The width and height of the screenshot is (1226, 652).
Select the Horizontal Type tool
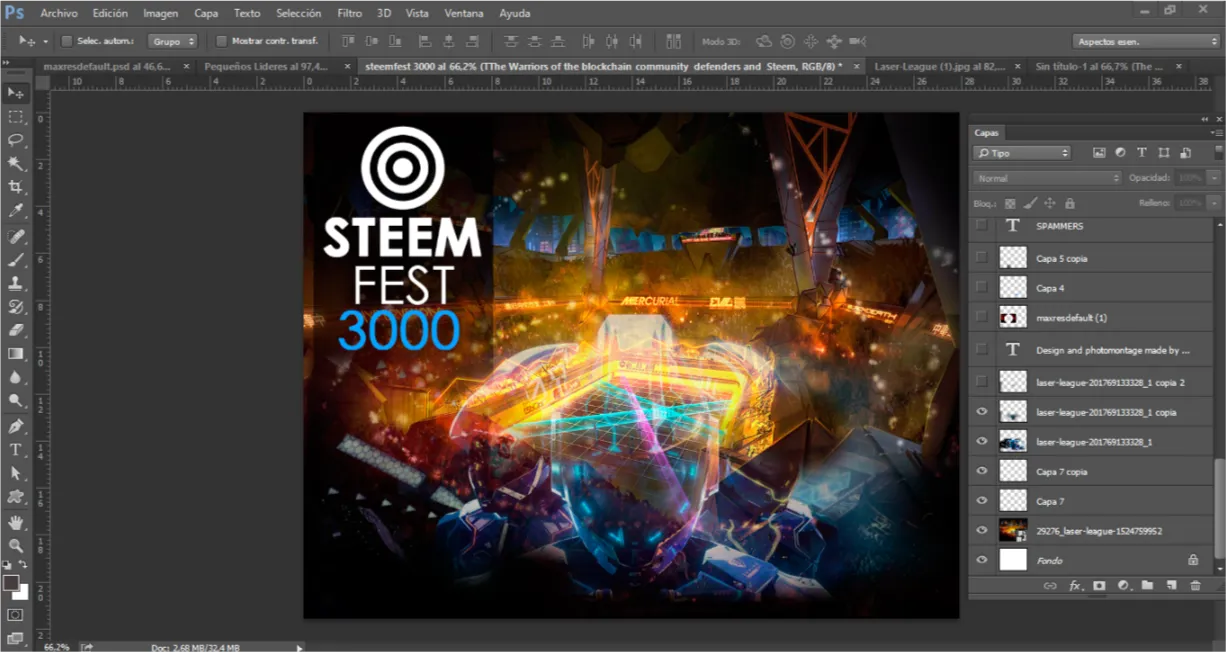click(x=16, y=450)
